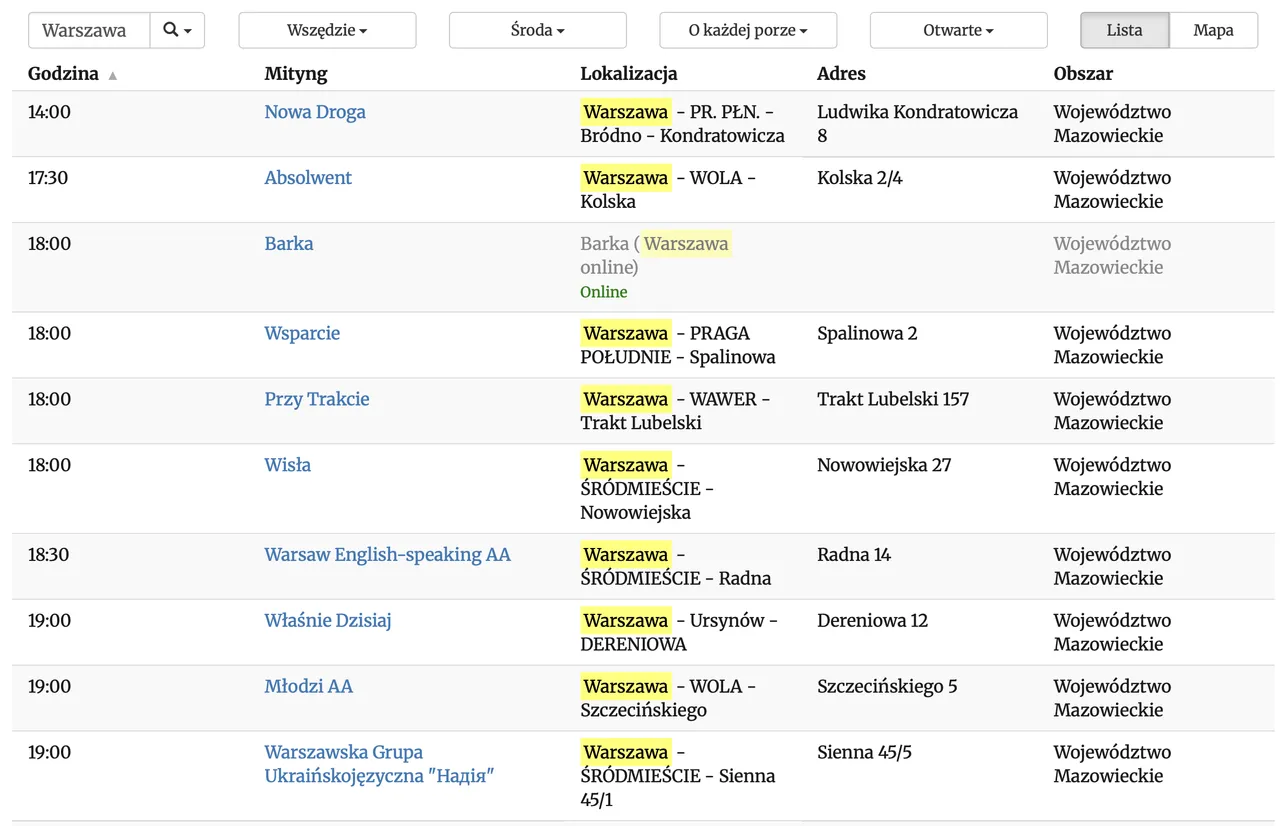This screenshot has width=1280, height=826.
Task: Open the Absolwent meeting link
Action: 308,178
